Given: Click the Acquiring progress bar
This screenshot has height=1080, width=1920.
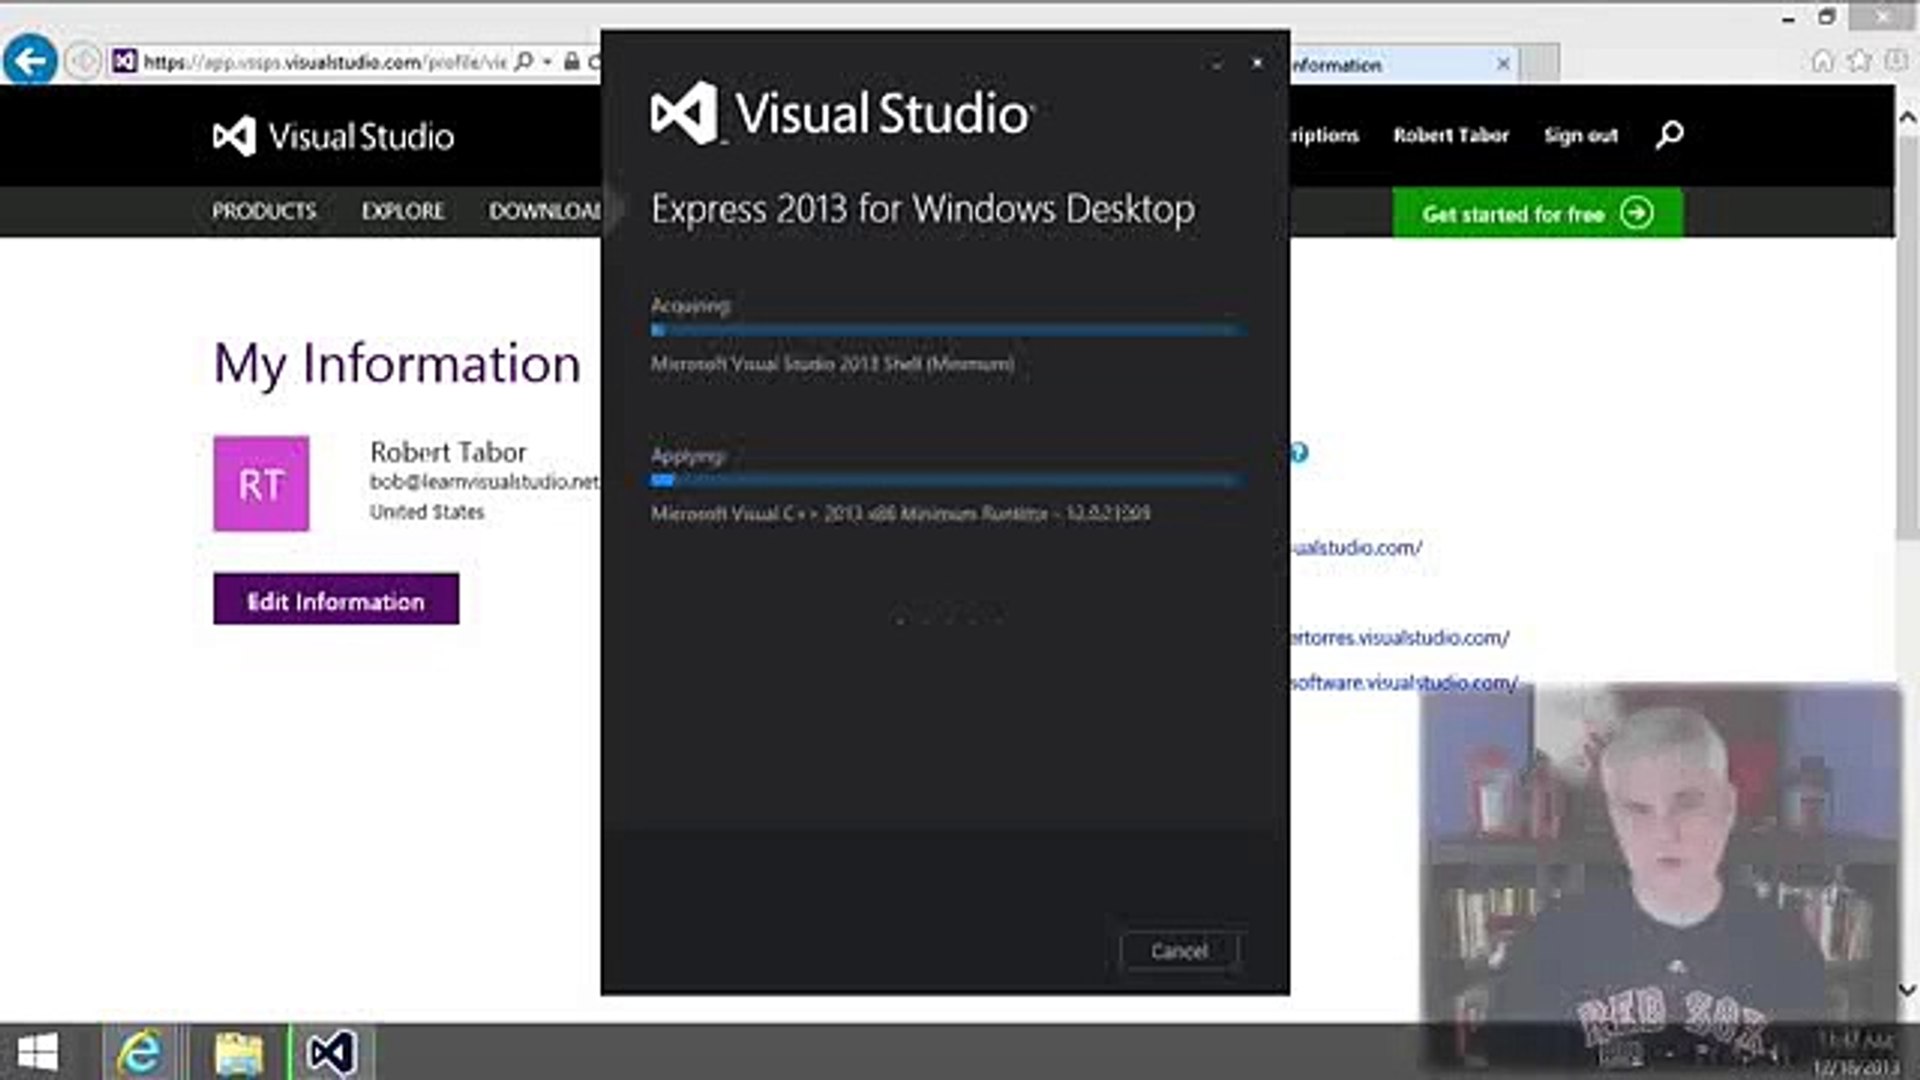Looking at the screenshot, I should pos(947,330).
